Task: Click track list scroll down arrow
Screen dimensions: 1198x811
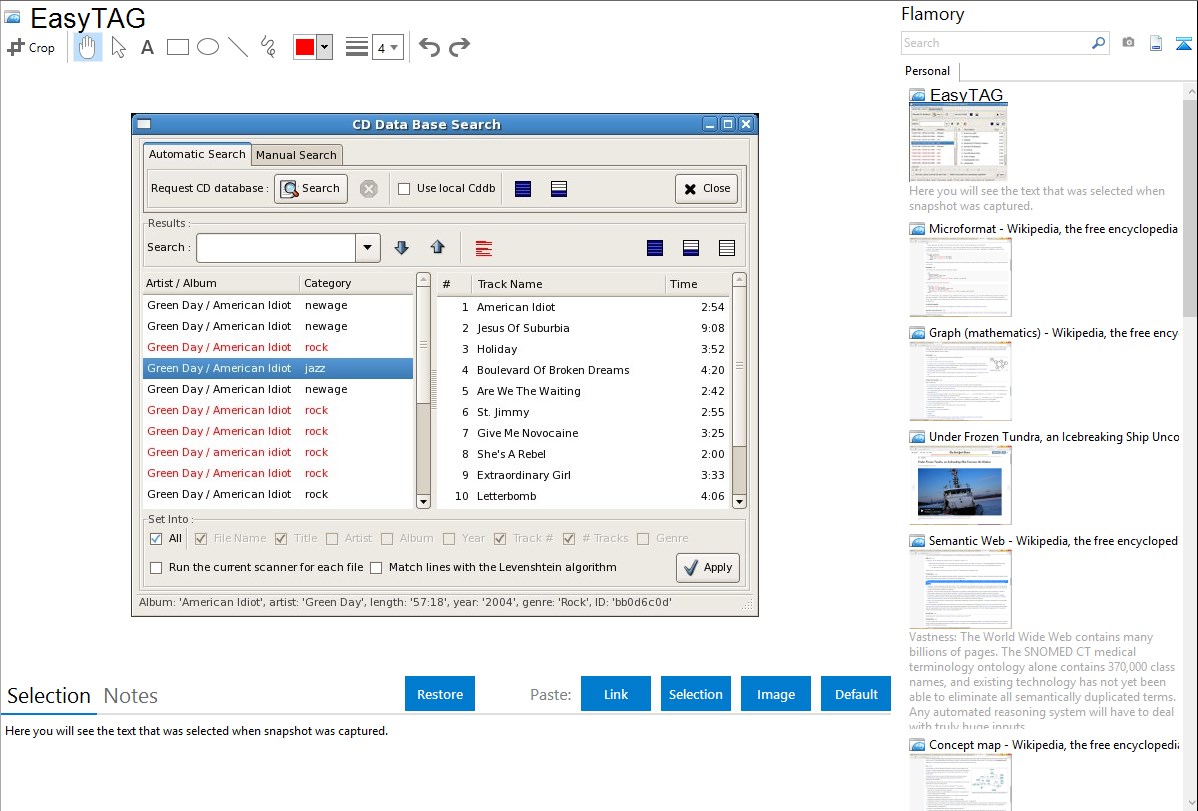Action: click(x=739, y=501)
